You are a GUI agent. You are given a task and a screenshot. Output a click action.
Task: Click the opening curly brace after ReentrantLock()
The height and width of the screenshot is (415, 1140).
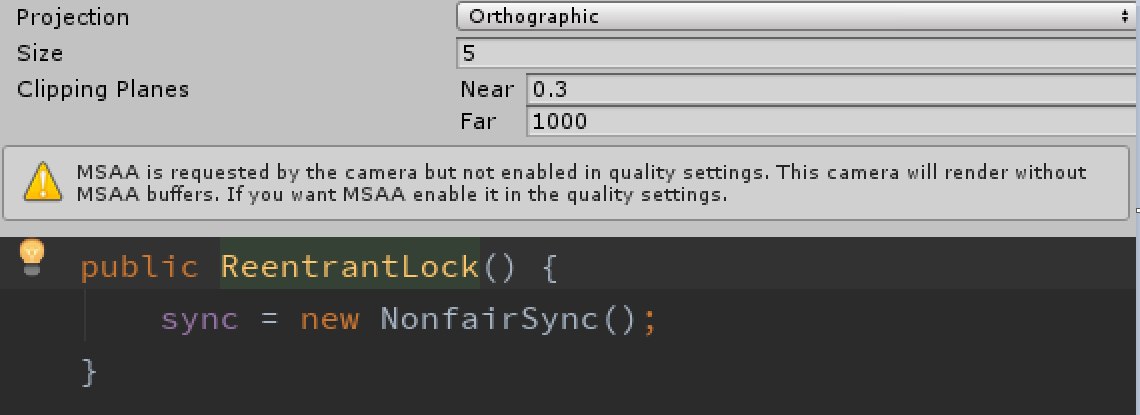click(550, 268)
